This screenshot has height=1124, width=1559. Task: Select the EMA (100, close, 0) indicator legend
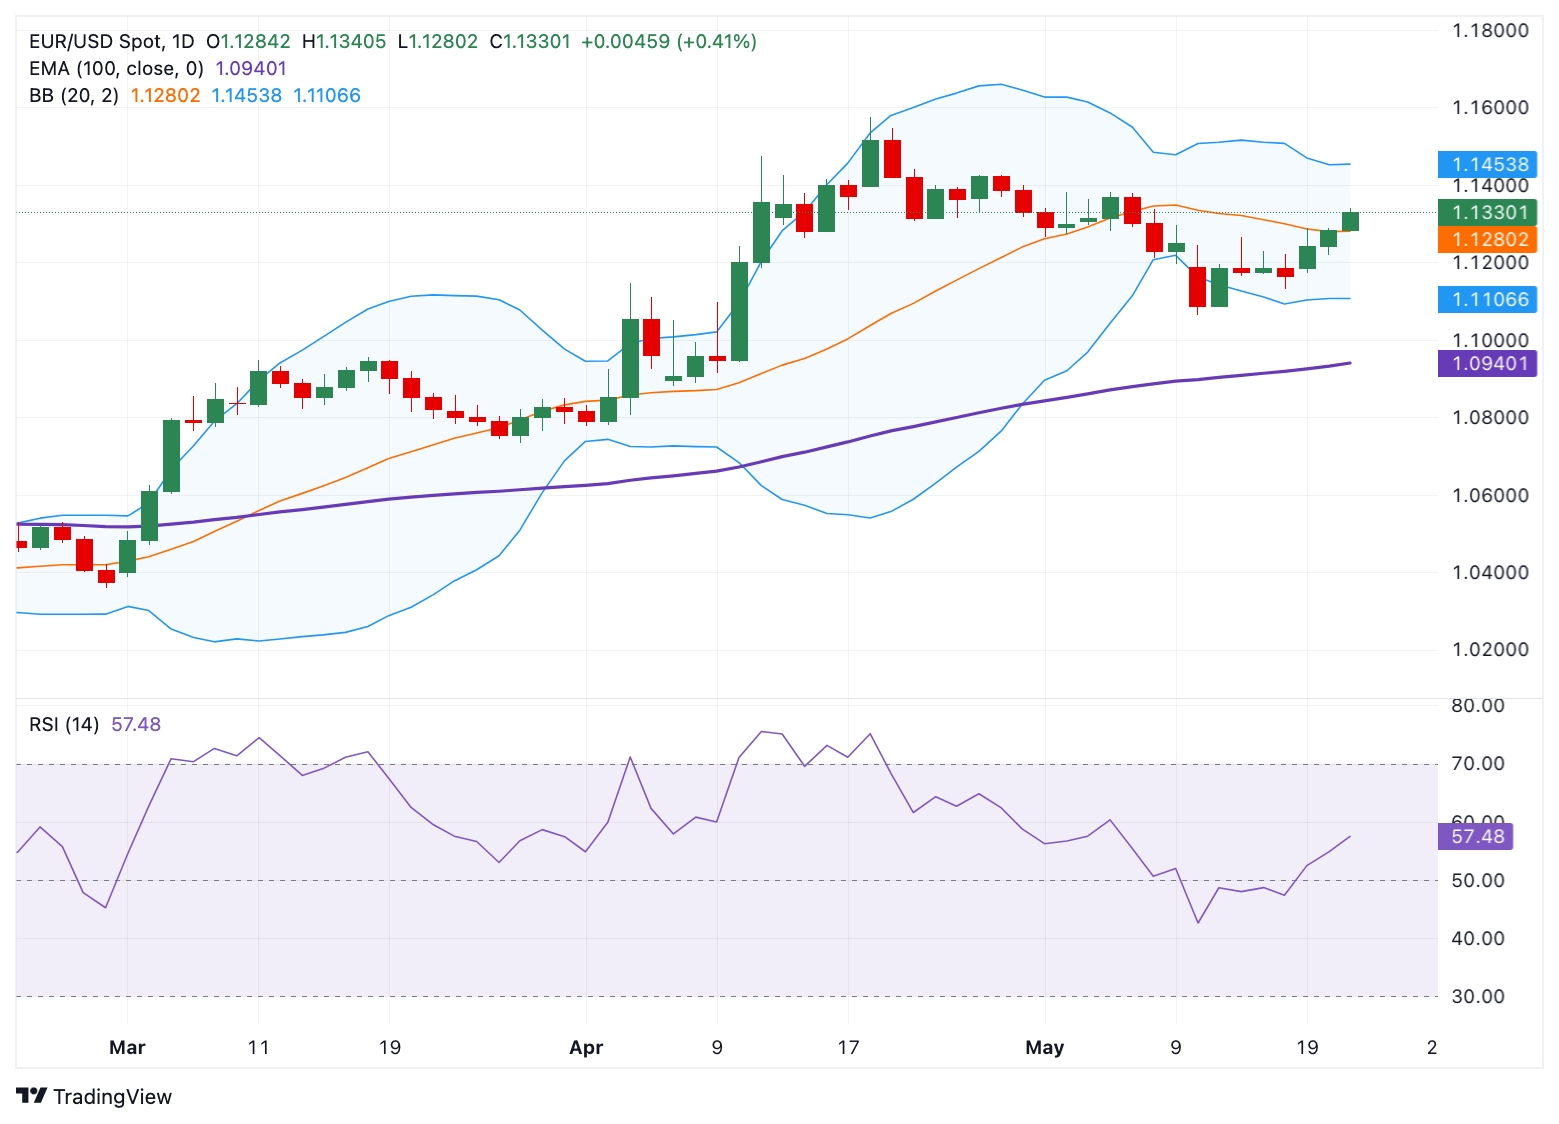116,69
